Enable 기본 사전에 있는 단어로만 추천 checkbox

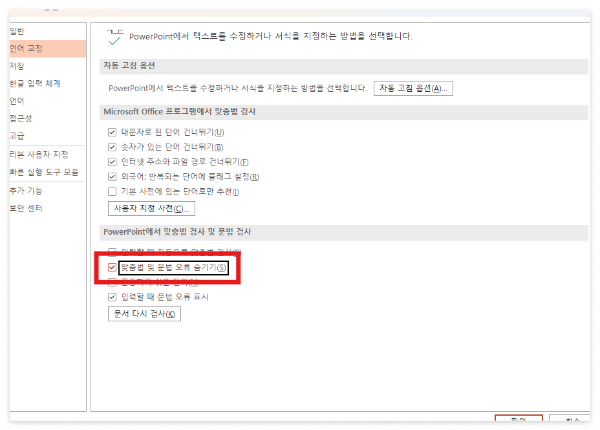coord(112,191)
